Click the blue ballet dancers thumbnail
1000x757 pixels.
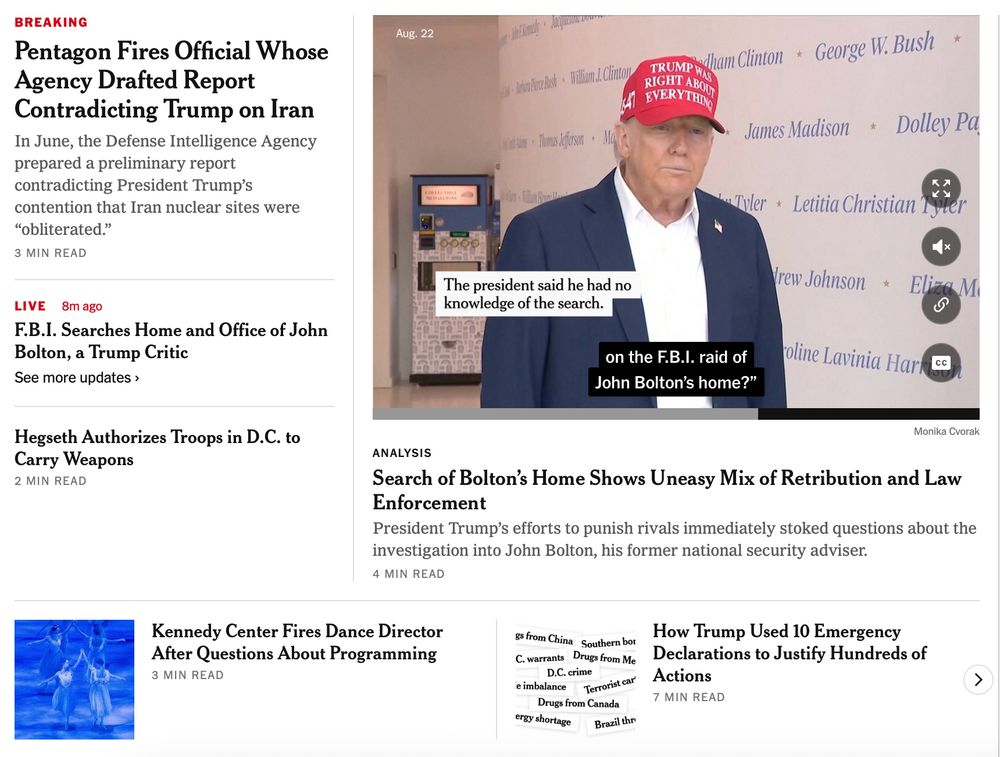75,680
